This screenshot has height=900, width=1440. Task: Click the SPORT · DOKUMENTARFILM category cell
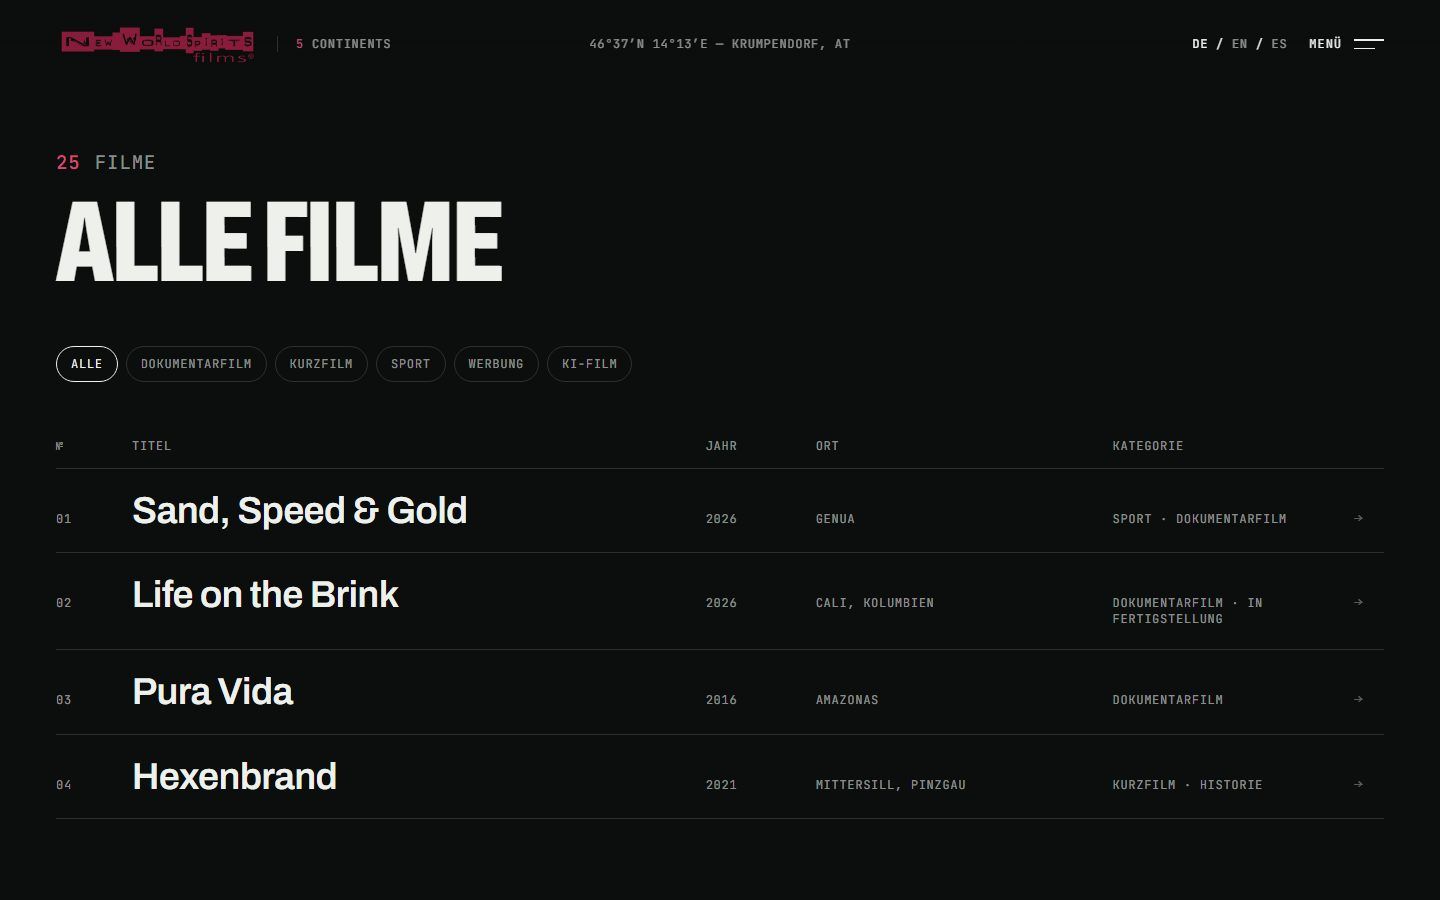point(1199,519)
